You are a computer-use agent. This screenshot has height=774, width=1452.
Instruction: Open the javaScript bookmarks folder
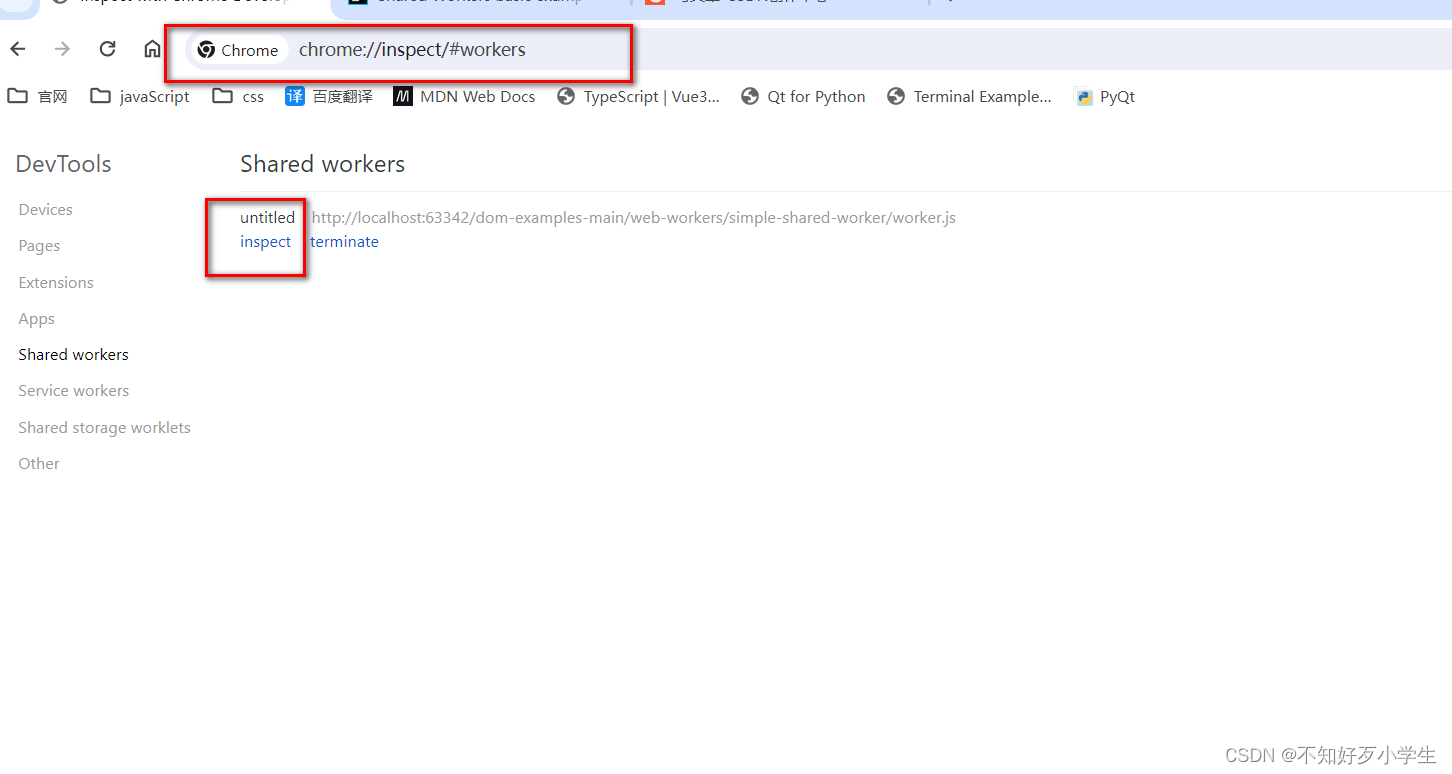coord(139,96)
